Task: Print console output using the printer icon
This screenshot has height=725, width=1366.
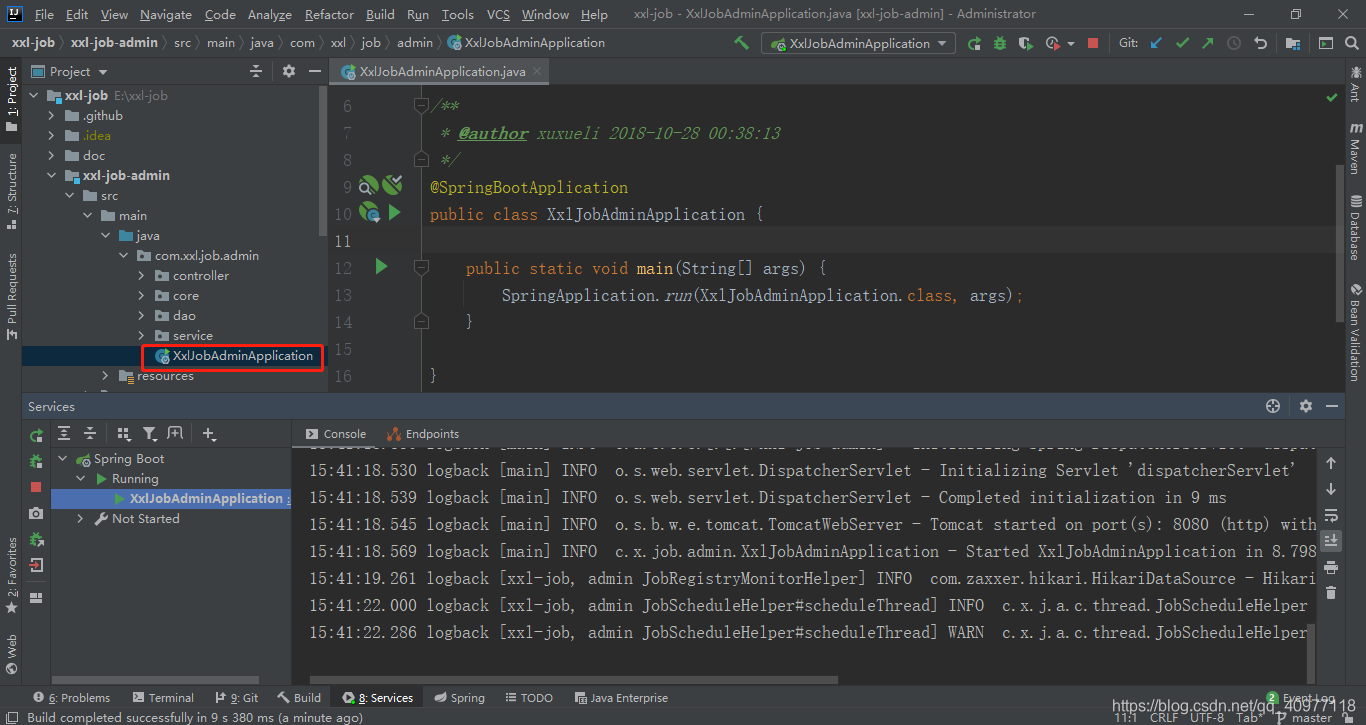Action: pos(1331,567)
